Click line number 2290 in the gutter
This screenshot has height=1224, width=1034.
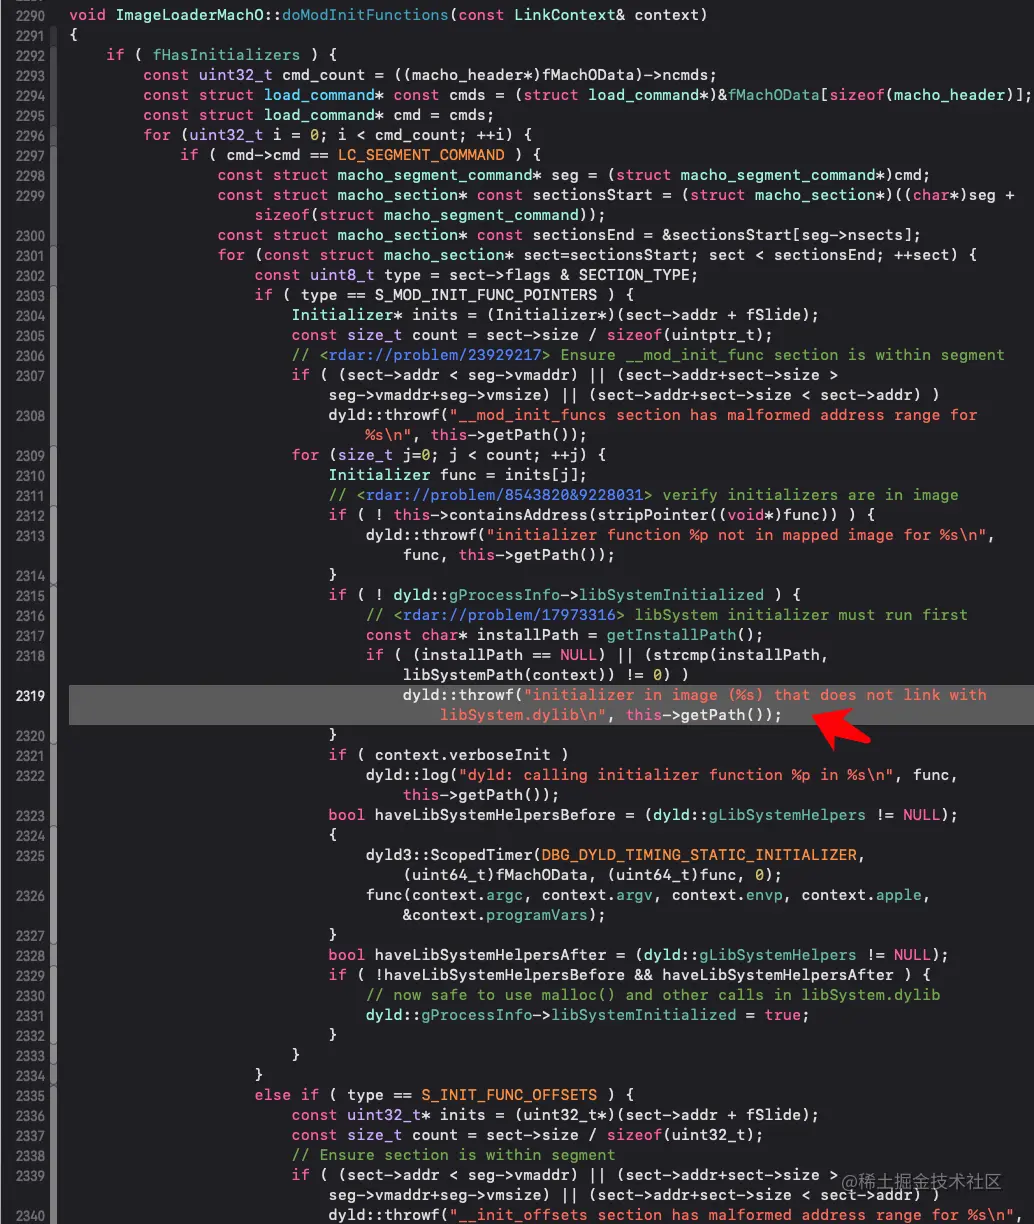(x=29, y=15)
